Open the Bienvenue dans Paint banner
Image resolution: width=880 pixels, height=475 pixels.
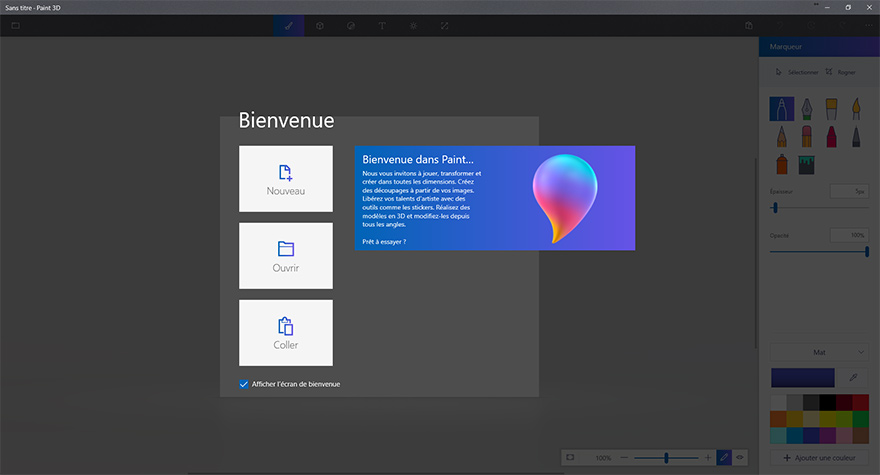point(494,198)
